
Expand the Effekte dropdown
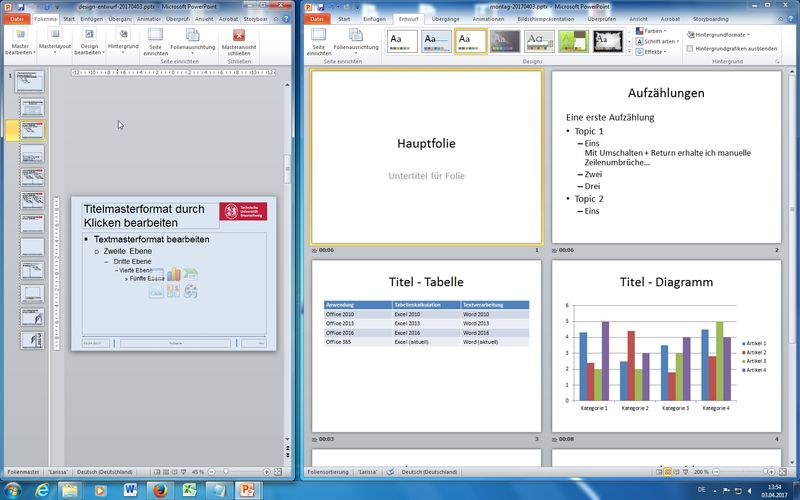tap(654, 52)
